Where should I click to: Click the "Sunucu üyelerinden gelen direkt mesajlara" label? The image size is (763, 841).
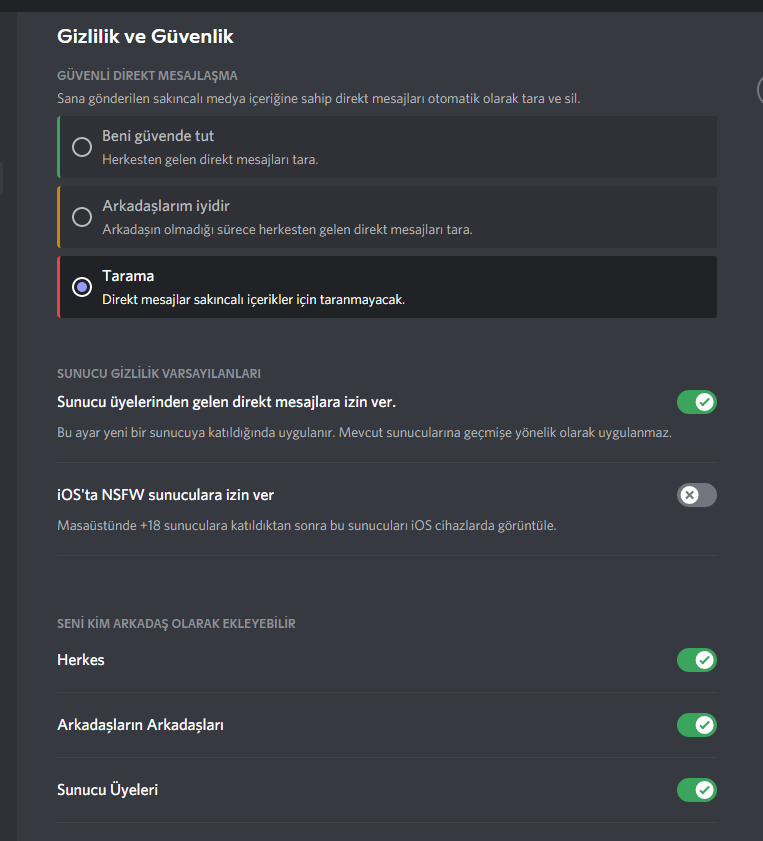click(227, 402)
